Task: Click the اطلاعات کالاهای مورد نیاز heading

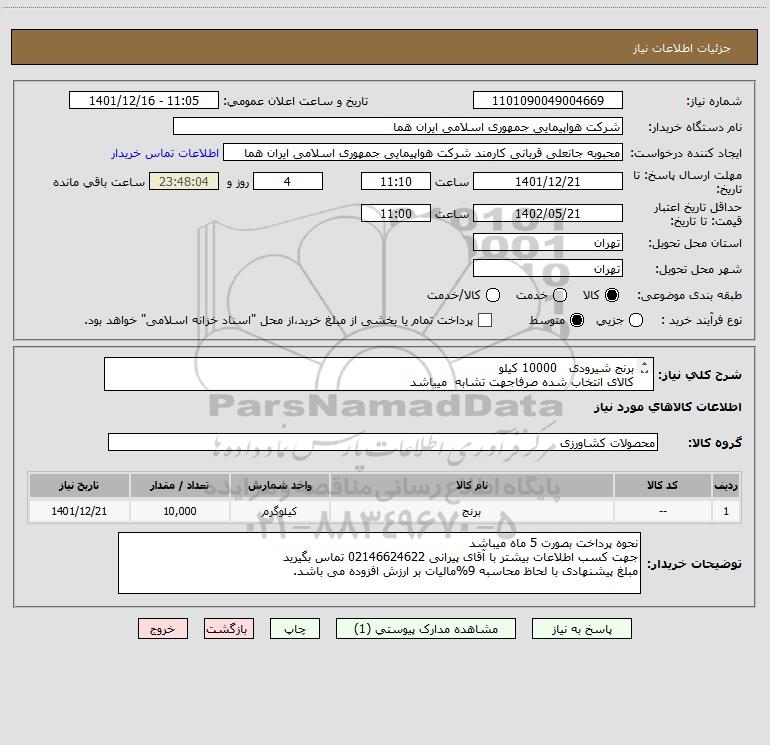Action: (667, 407)
